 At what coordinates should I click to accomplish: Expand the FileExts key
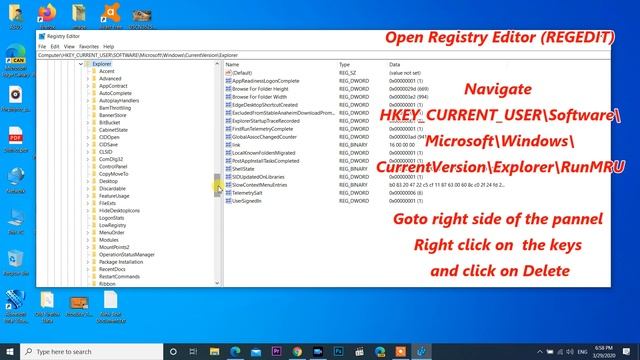click(x=88, y=203)
